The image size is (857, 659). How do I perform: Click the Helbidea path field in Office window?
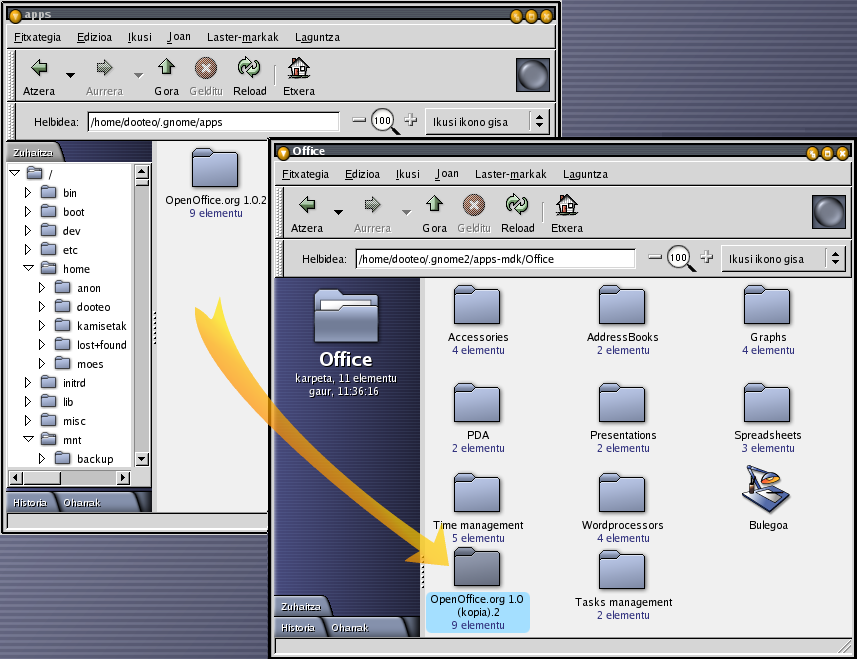(x=495, y=258)
